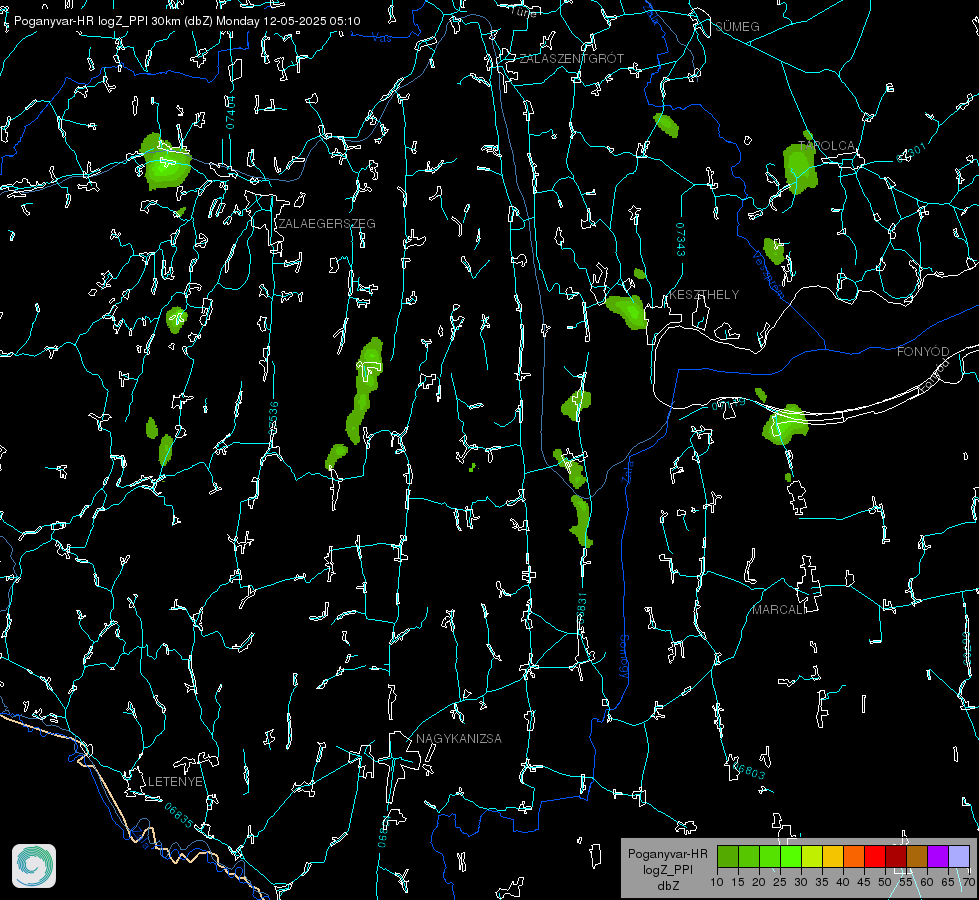Image resolution: width=979 pixels, height=900 pixels.
Task: Click the radar title text at top left
Action: [x=187, y=21]
